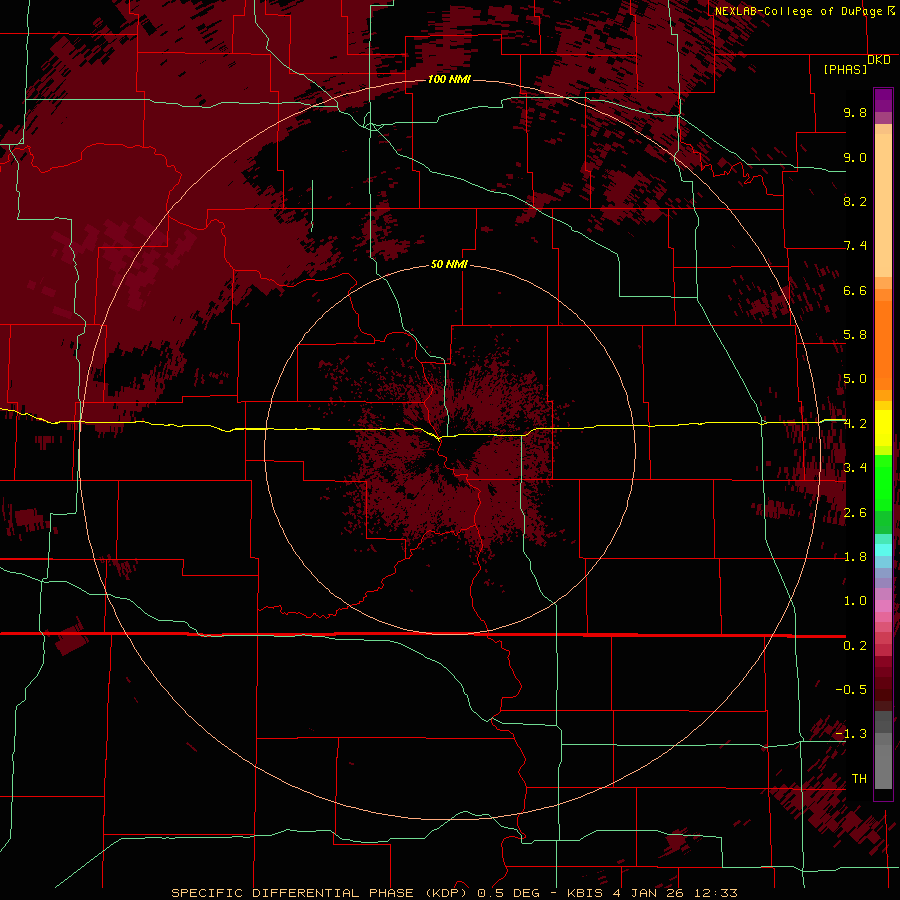Click the bright green color bar segment
This screenshot has width=900, height=900.
(883, 481)
